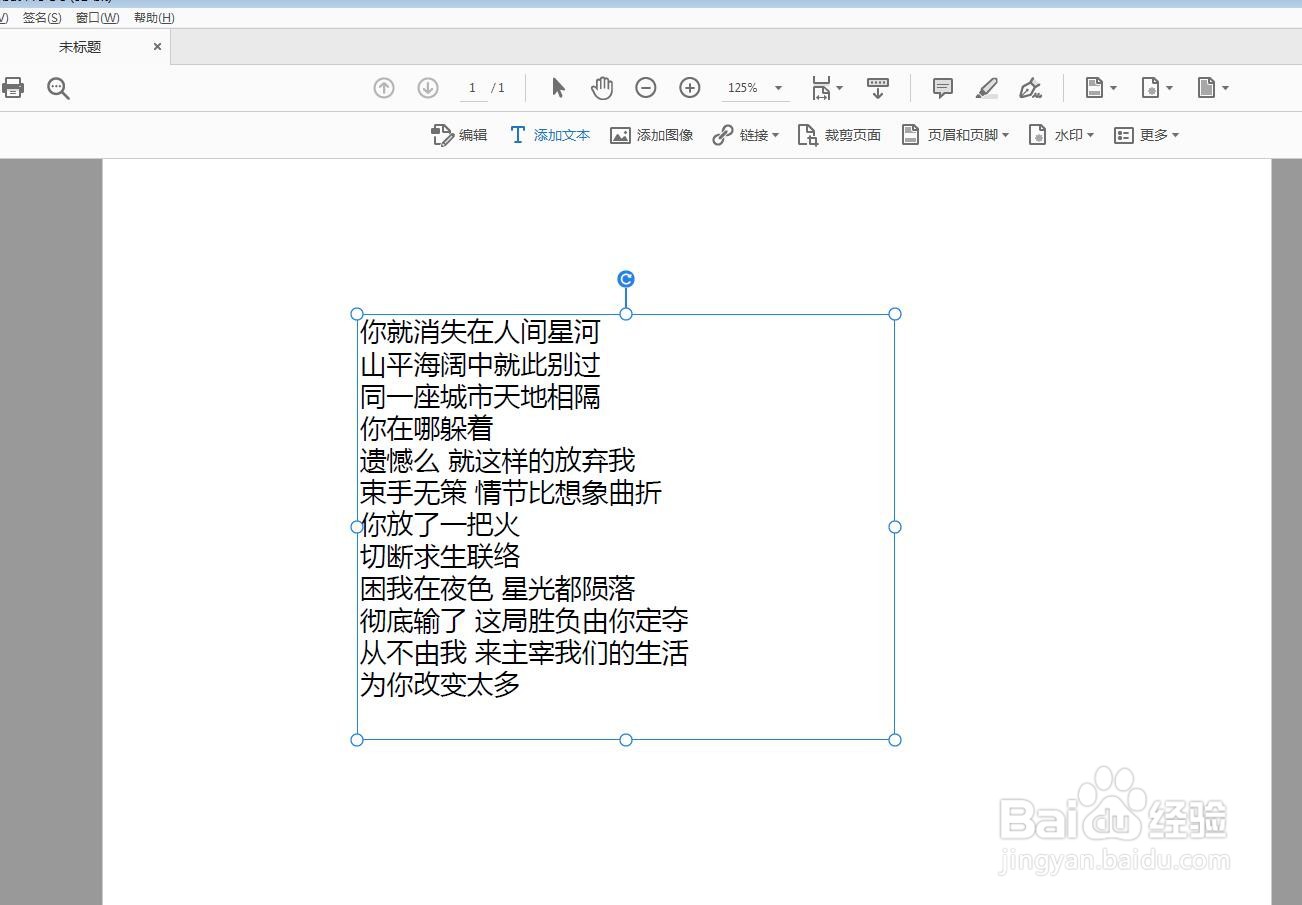Click the text line 山平海阔中就此别过
Image resolution: width=1302 pixels, height=905 pixels.
(x=480, y=364)
